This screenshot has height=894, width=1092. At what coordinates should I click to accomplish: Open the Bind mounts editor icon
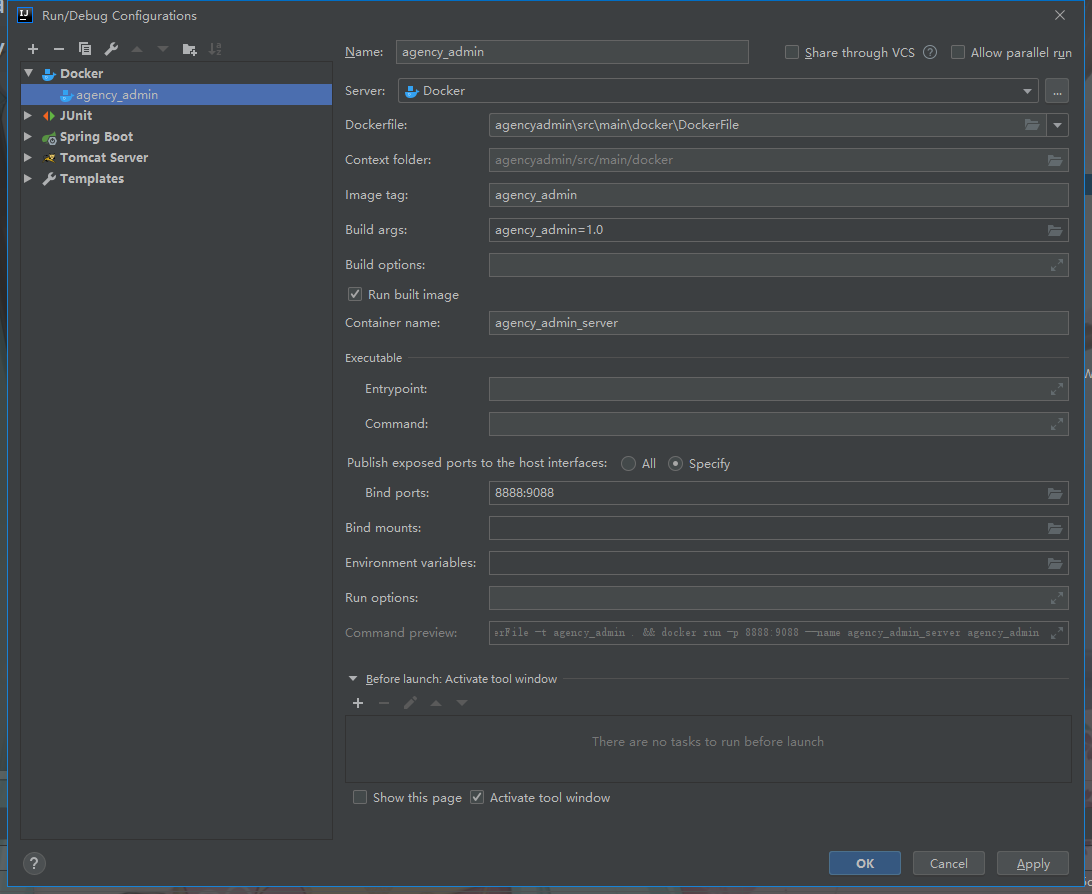(1055, 528)
